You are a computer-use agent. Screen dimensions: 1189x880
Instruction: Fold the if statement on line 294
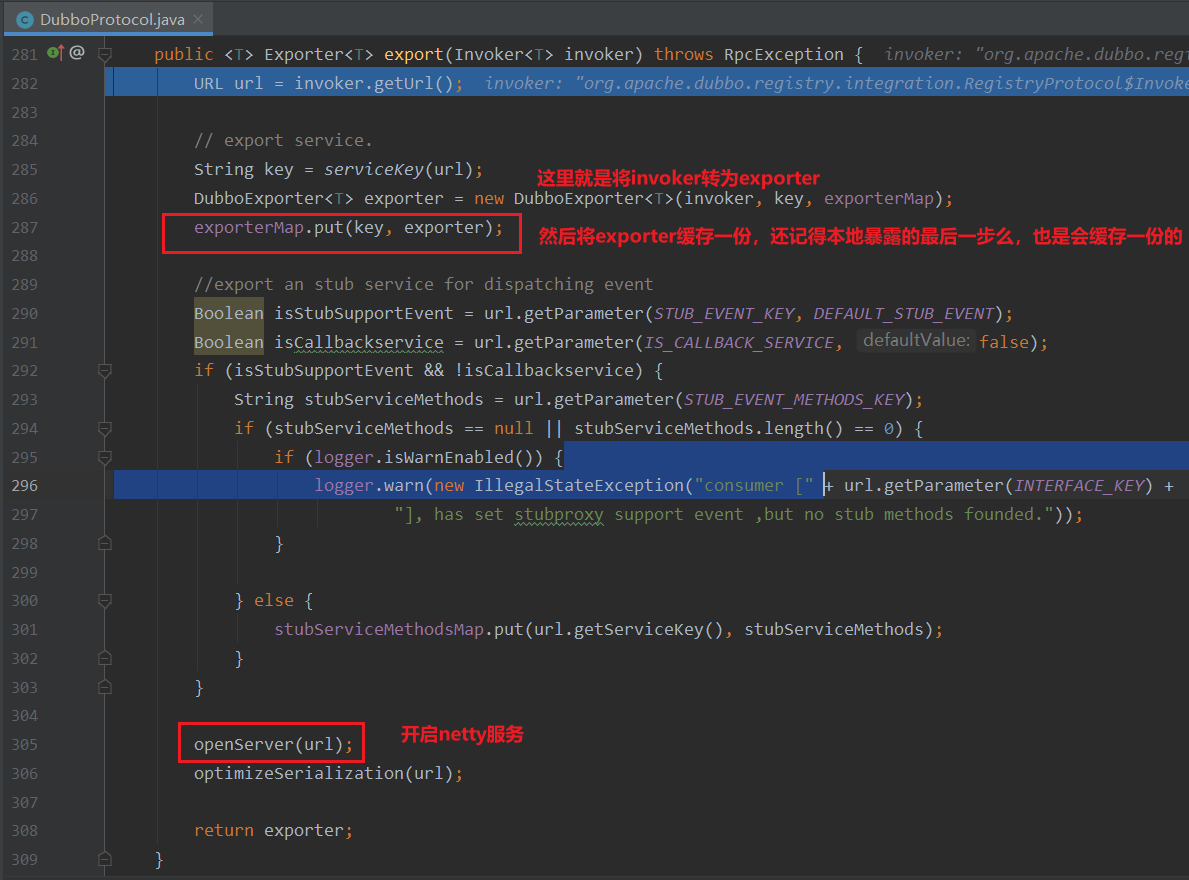tap(104, 428)
